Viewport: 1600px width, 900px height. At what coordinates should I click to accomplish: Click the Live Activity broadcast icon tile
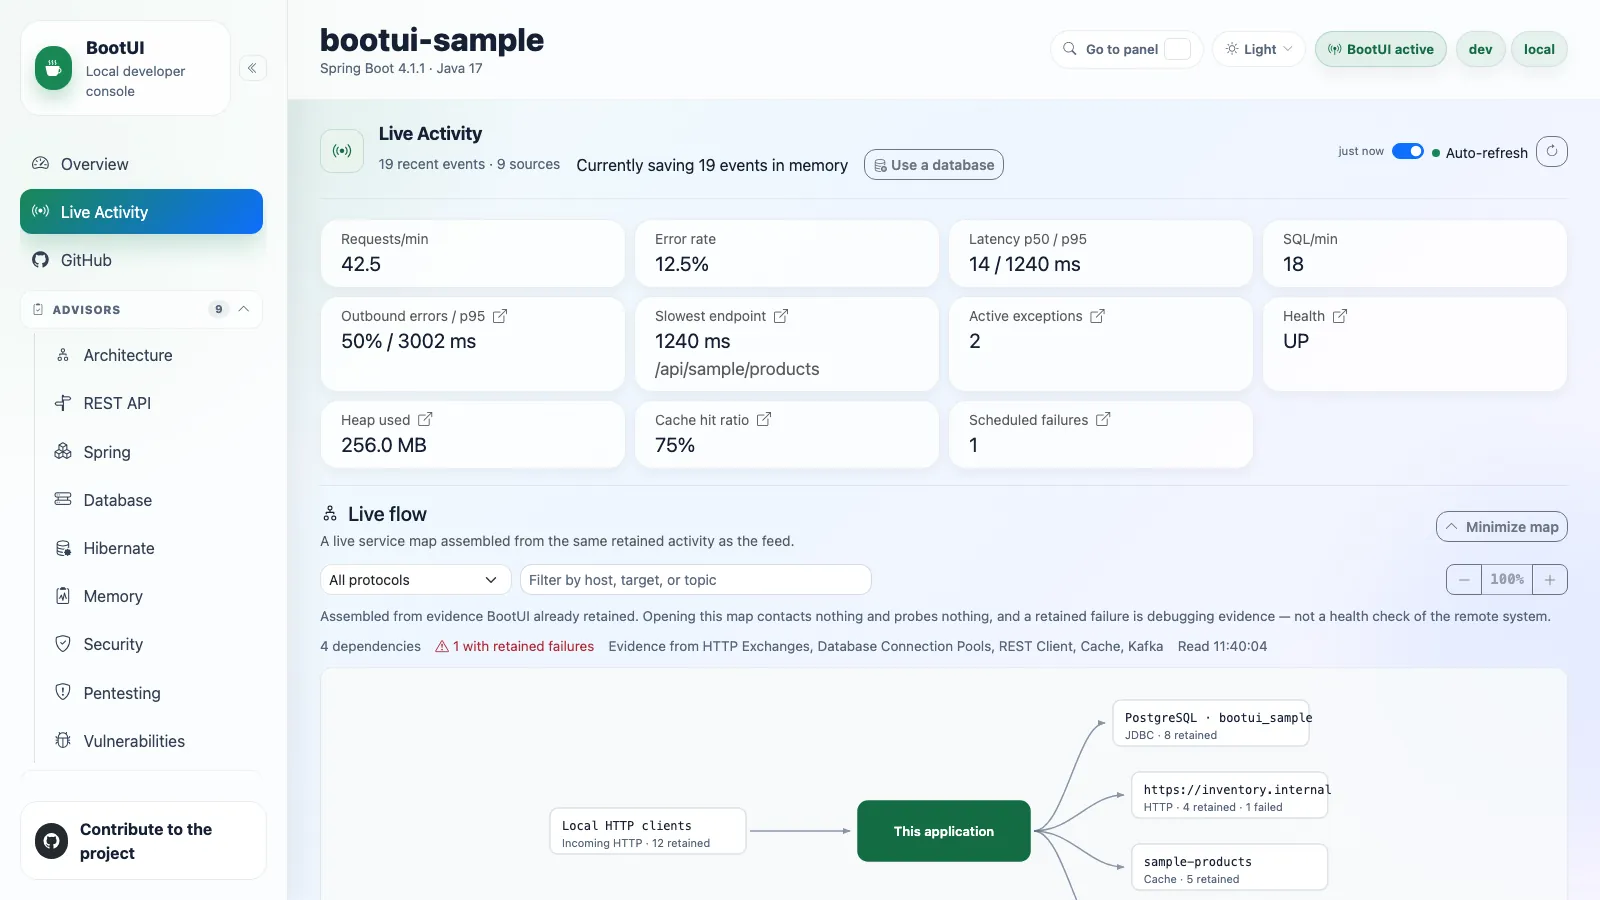tap(342, 151)
